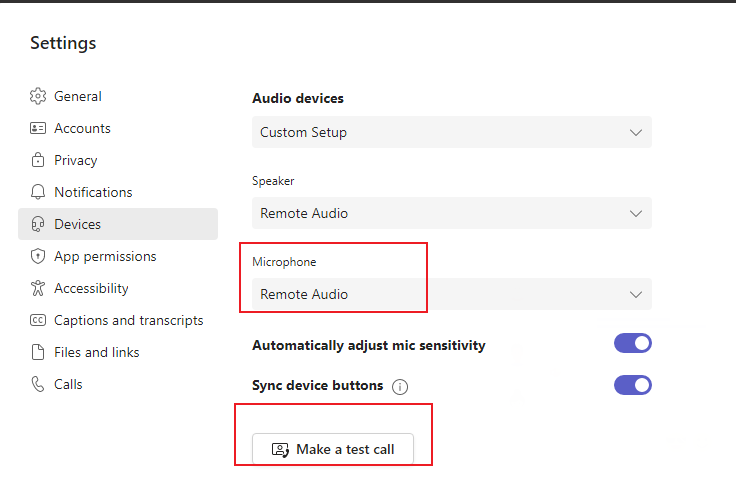Click the General gear icon

click(x=38, y=96)
